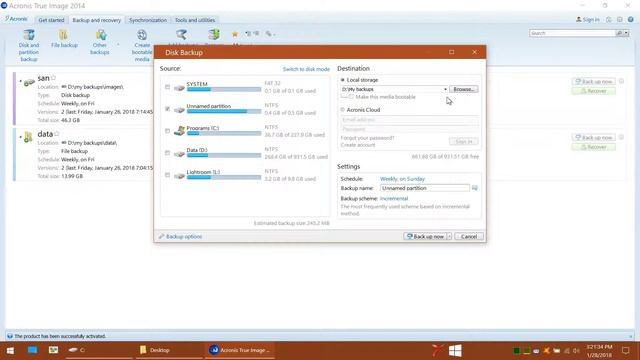Screen dimensions: 640x360
Task: Click Recover for the san backup
Action: [593, 91]
